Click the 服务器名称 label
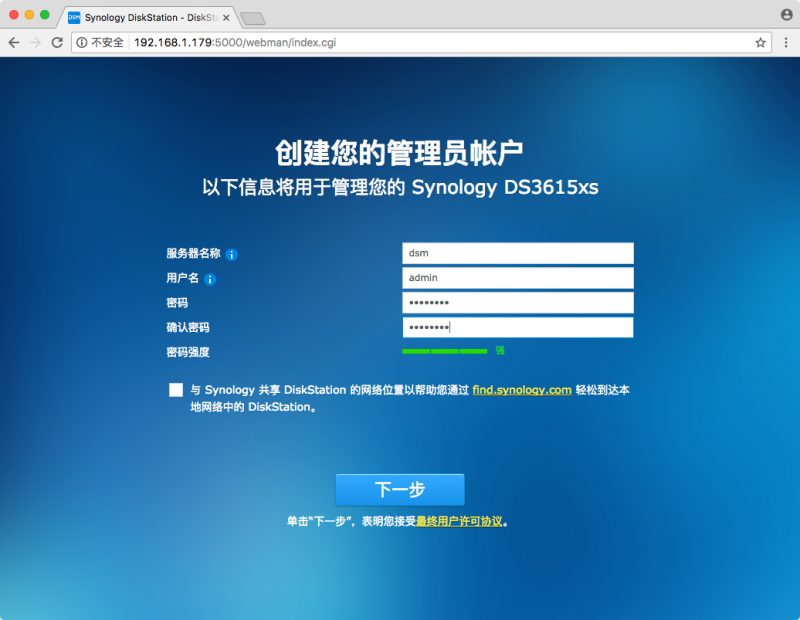 193,254
